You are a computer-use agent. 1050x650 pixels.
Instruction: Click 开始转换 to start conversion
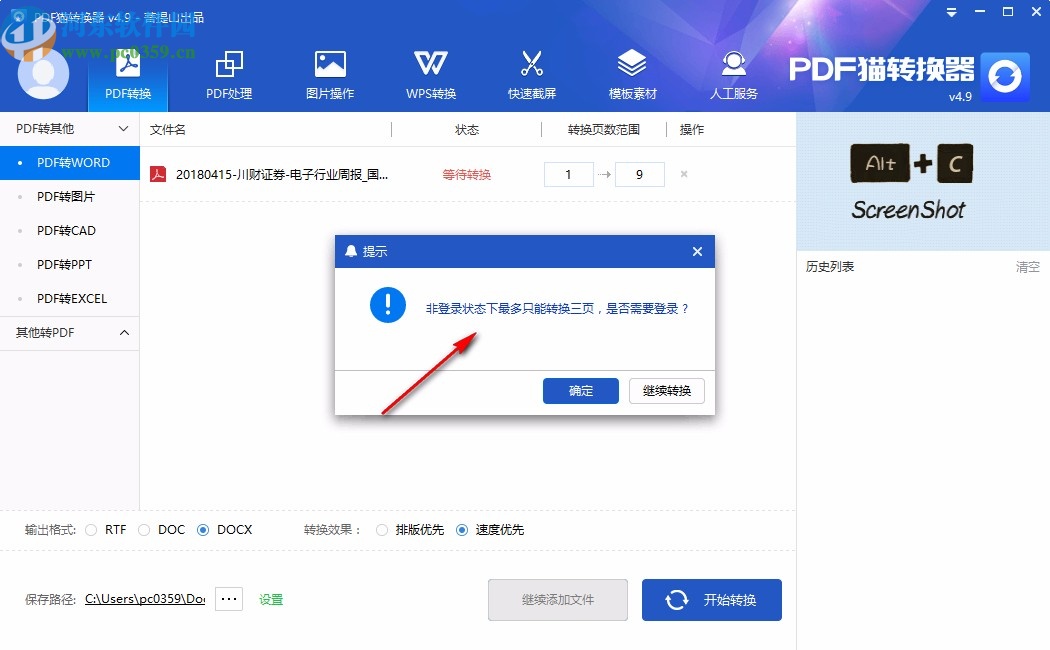pyautogui.click(x=712, y=598)
